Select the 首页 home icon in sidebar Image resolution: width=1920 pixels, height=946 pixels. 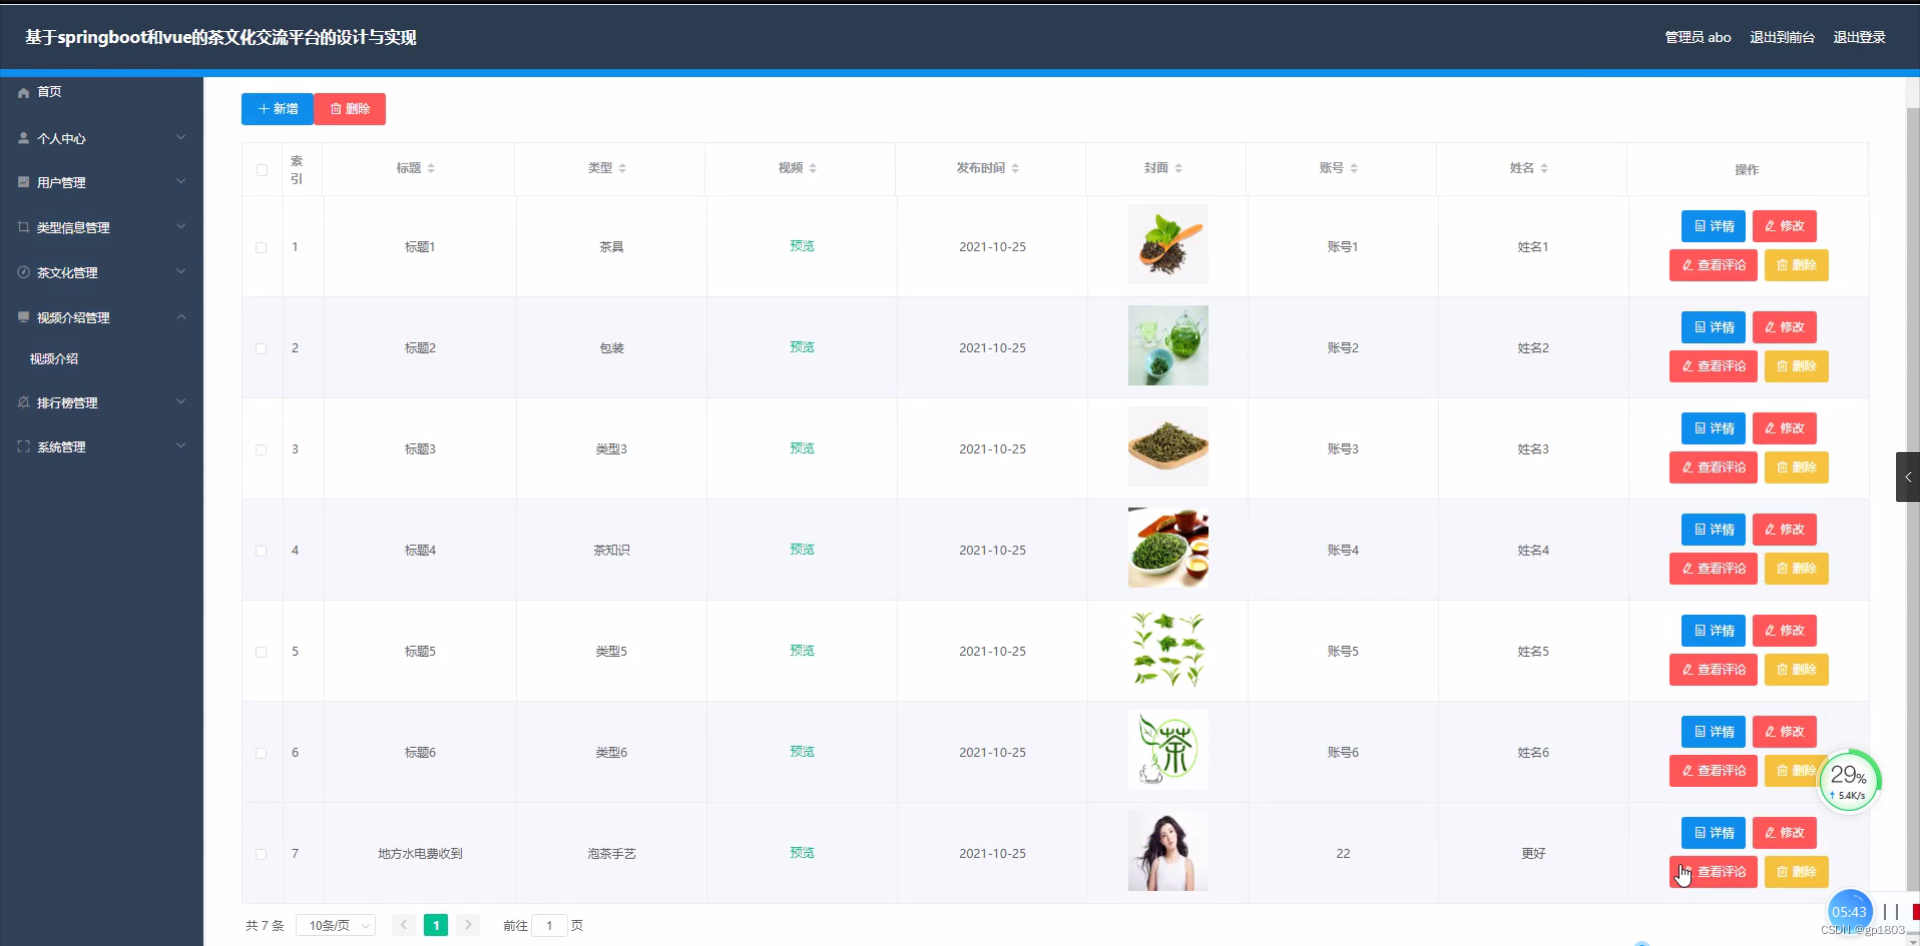(22, 91)
